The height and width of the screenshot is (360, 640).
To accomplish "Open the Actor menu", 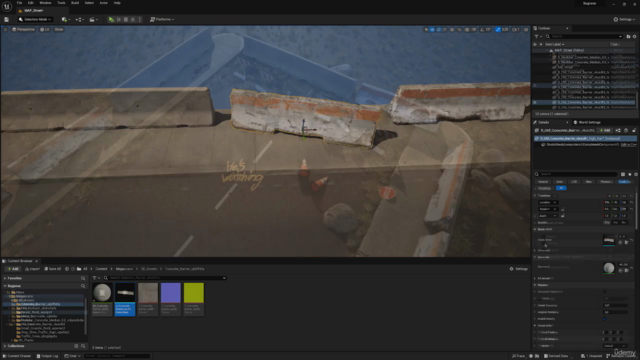I will 104,3.
